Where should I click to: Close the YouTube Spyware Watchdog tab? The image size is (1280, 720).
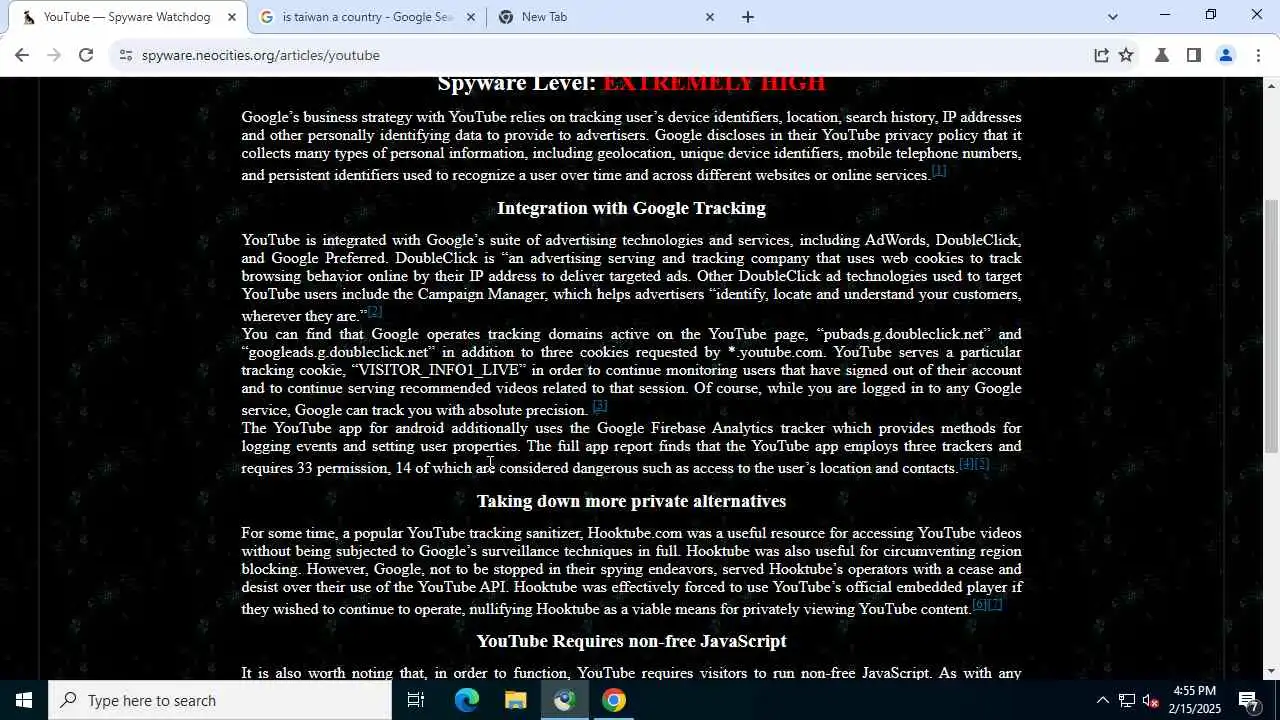(231, 17)
